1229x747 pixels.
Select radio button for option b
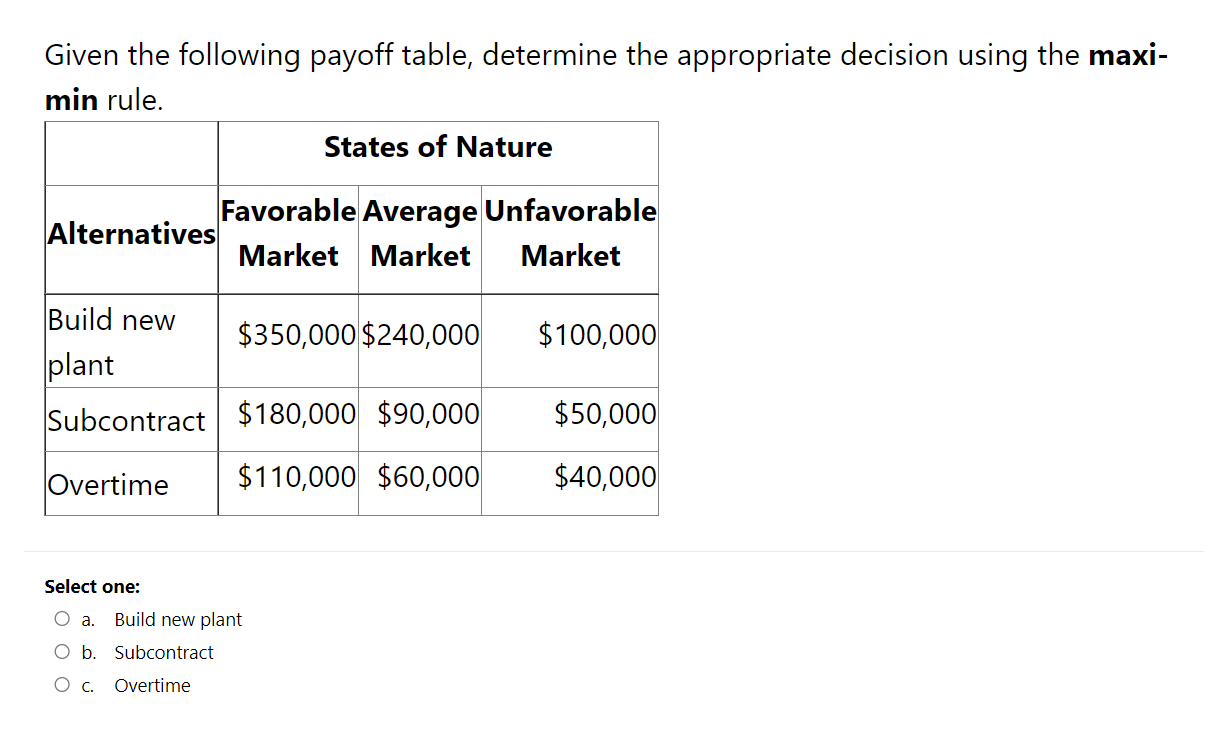61,651
